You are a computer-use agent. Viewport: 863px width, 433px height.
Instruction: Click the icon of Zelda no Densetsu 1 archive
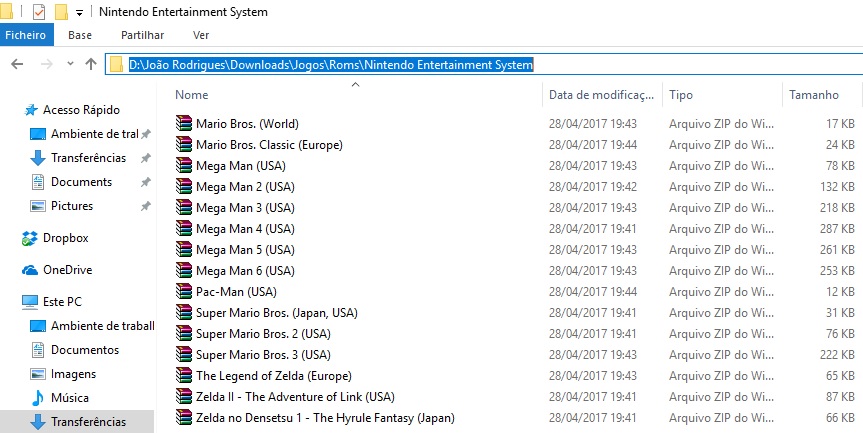click(x=184, y=418)
